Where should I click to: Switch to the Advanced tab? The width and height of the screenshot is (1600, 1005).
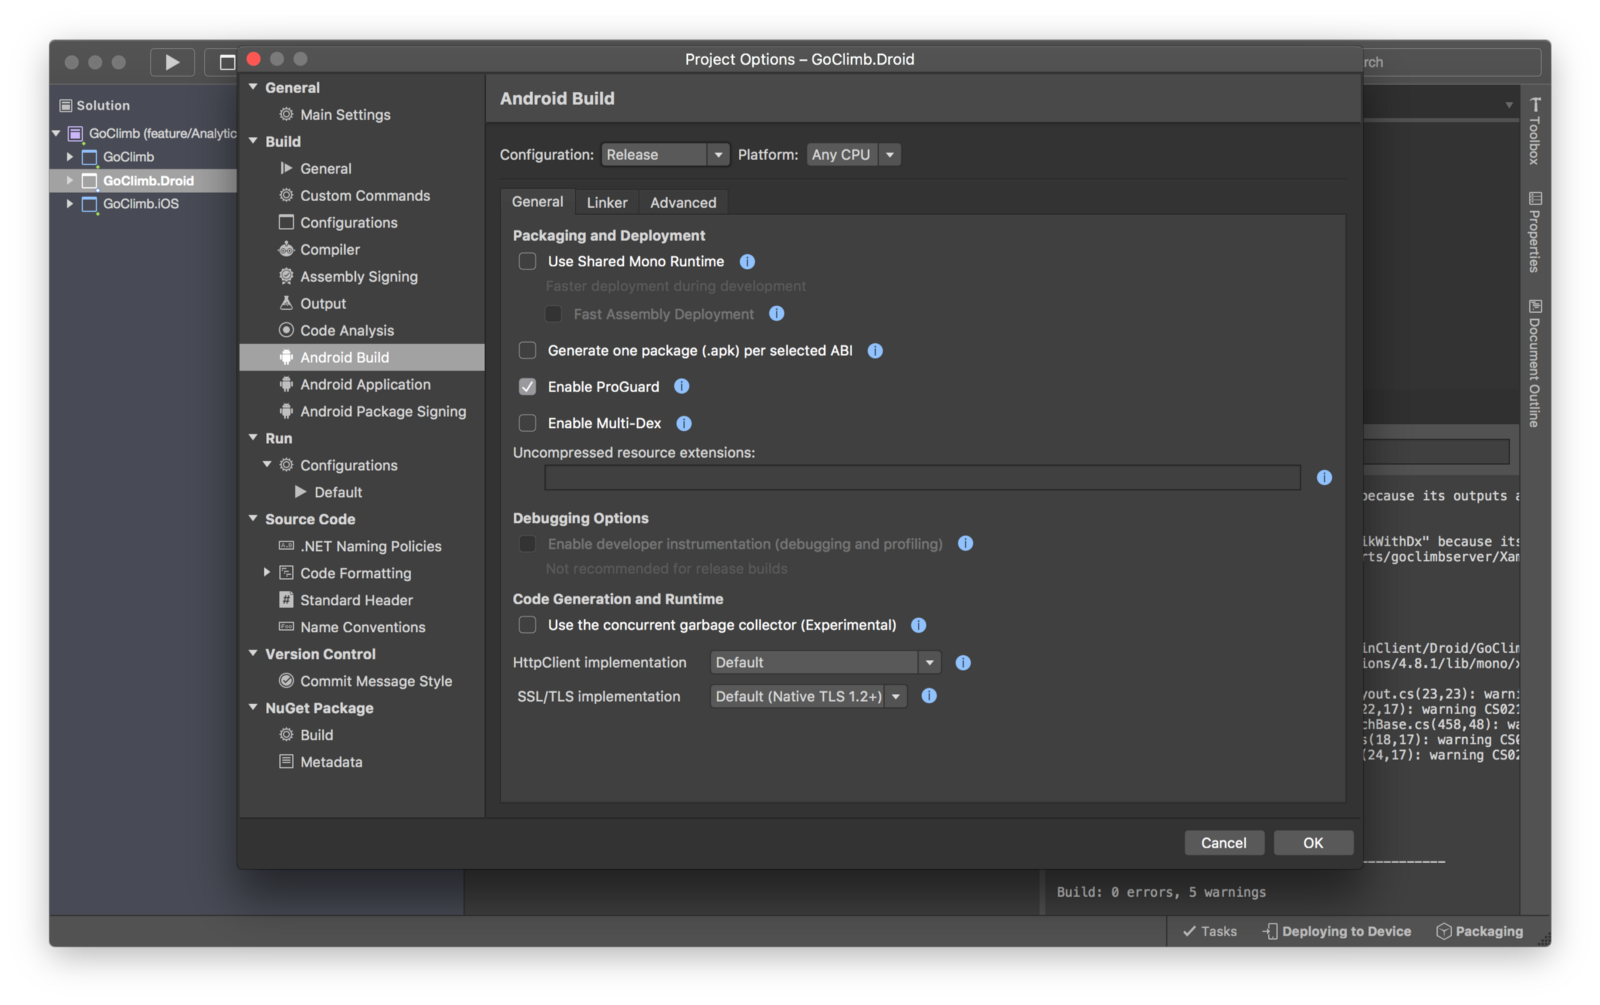(683, 202)
